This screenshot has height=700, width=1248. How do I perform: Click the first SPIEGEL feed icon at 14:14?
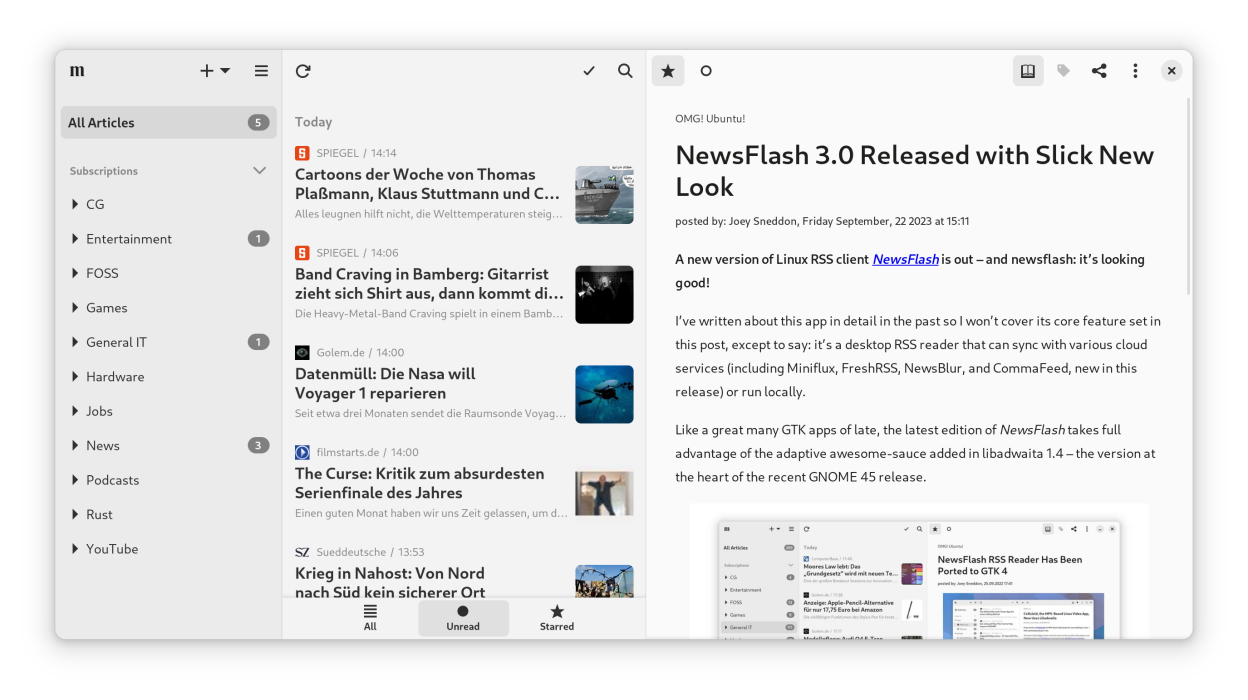coord(302,153)
